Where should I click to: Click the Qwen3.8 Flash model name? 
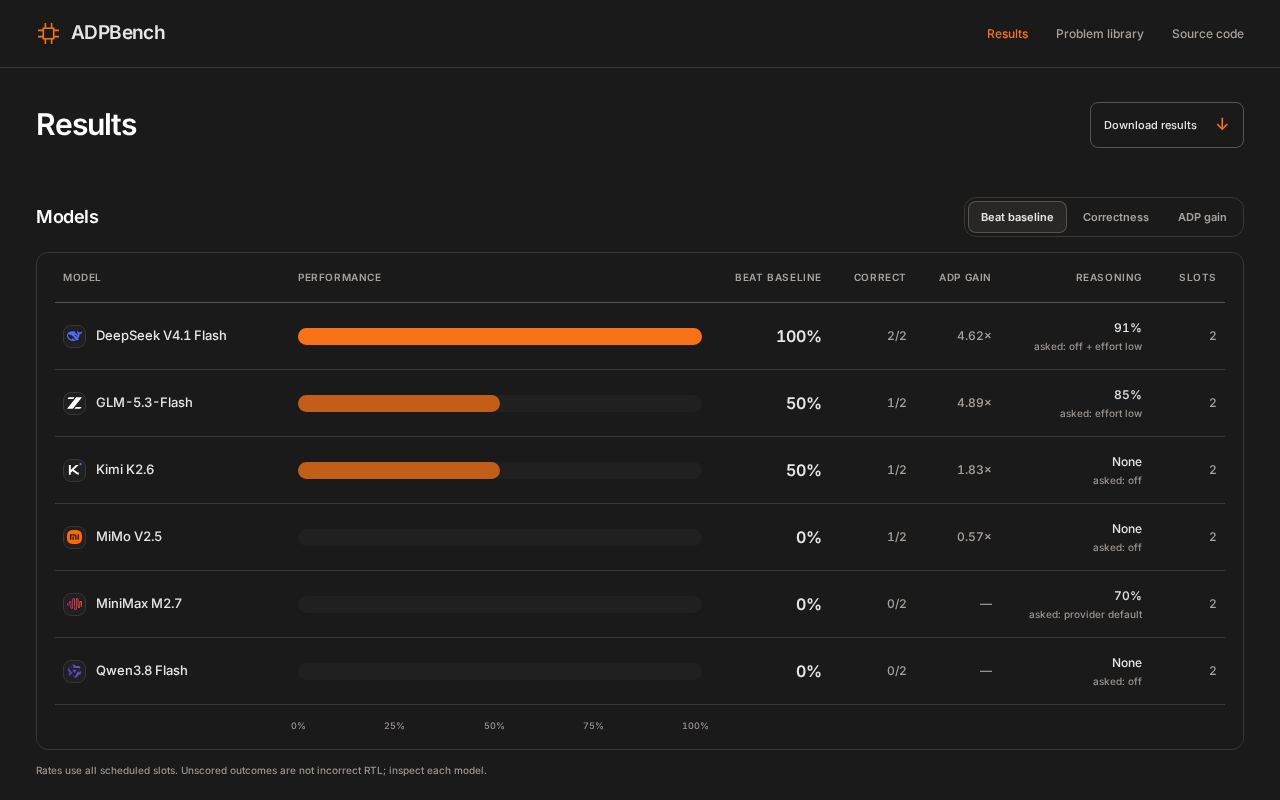[142, 671]
